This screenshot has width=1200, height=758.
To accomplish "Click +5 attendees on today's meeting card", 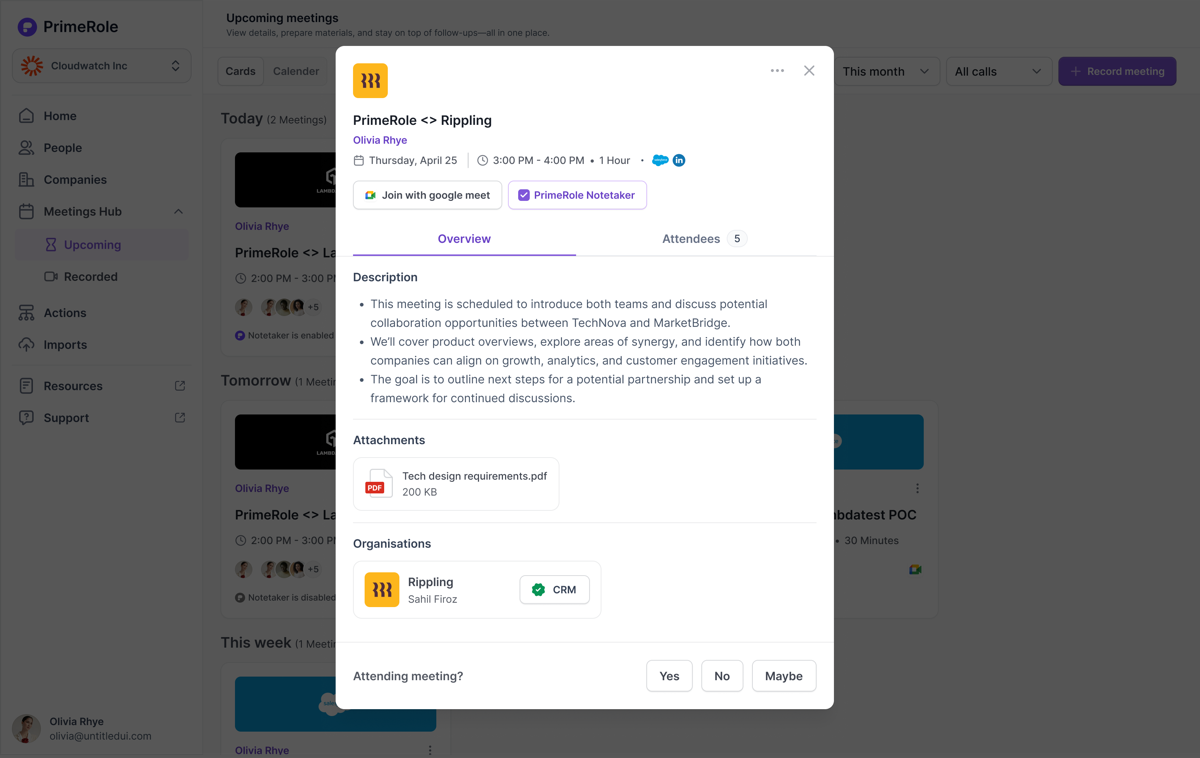I will pos(313,308).
